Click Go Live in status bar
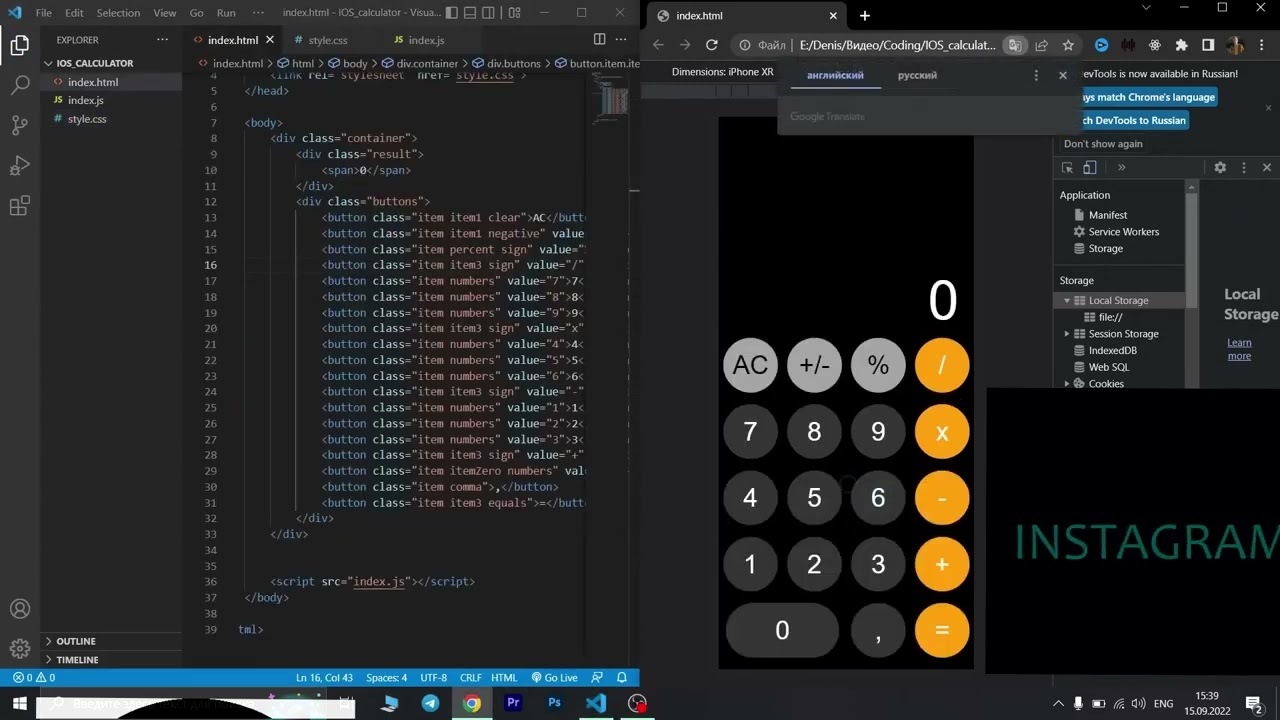This screenshot has height=720, width=1280. [x=555, y=677]
